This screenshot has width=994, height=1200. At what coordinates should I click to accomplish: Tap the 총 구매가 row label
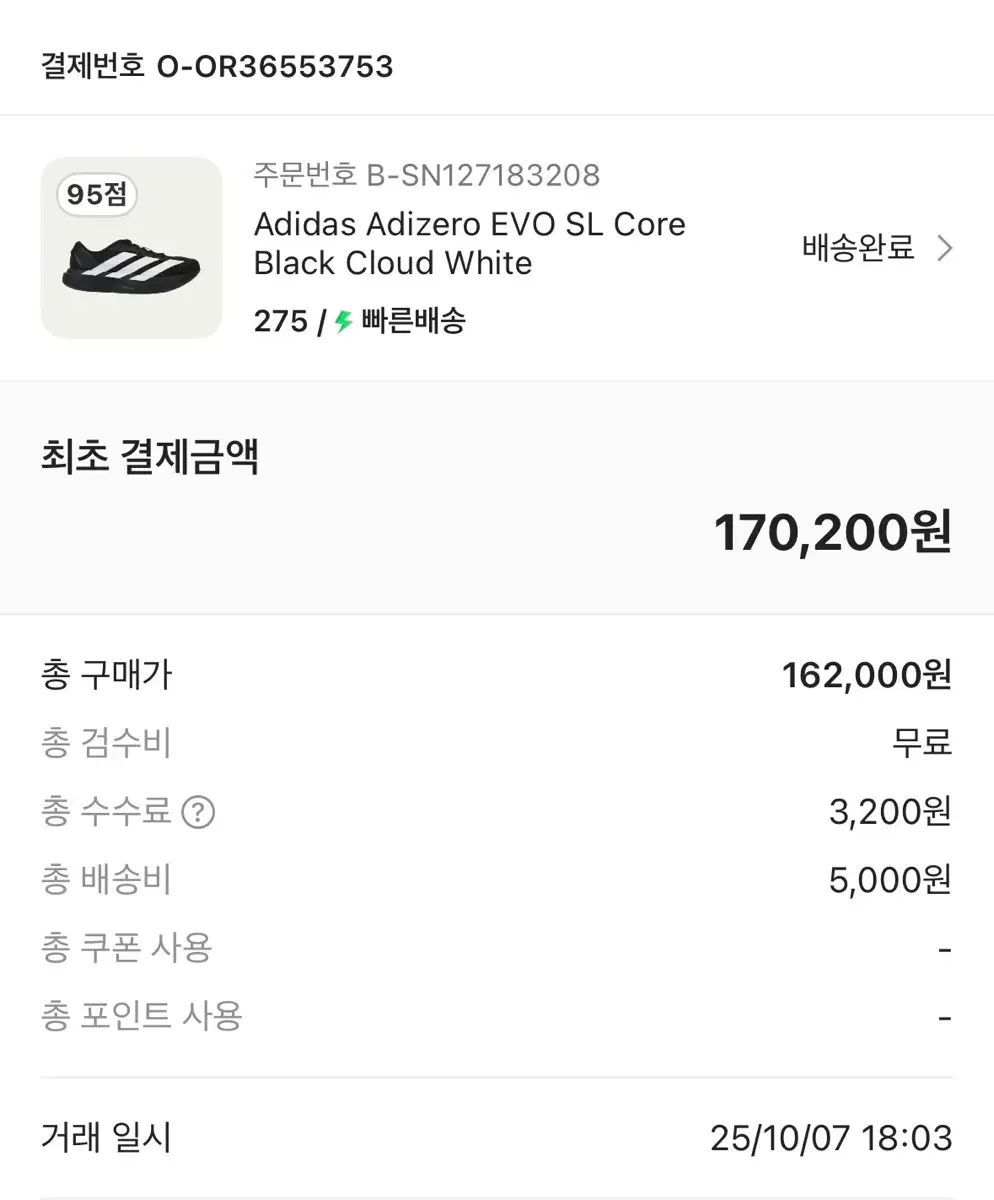[x=106, y=675]
